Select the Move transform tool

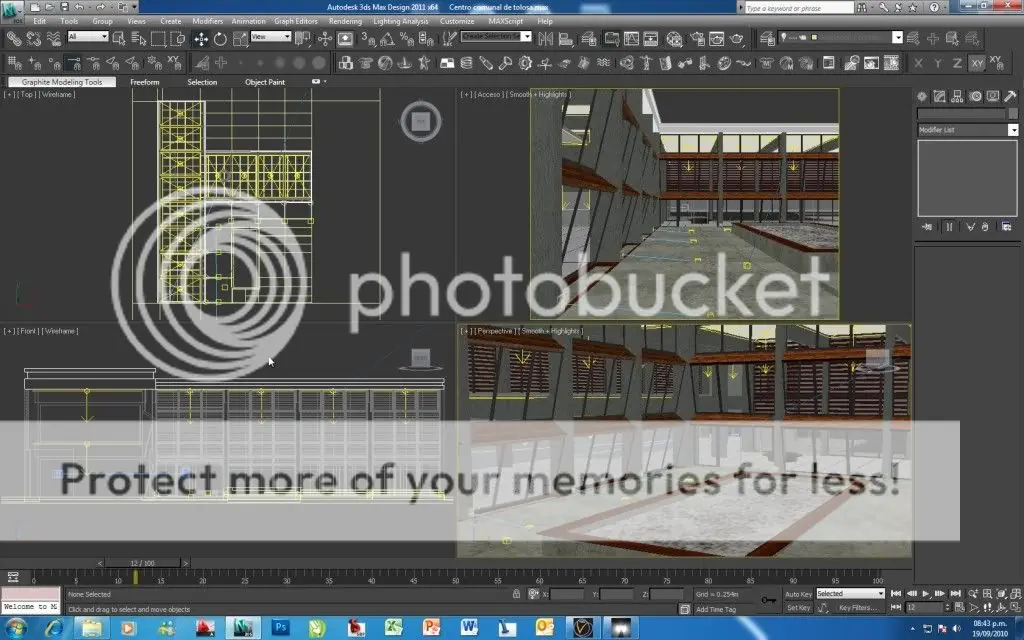(x=201, y=38)
